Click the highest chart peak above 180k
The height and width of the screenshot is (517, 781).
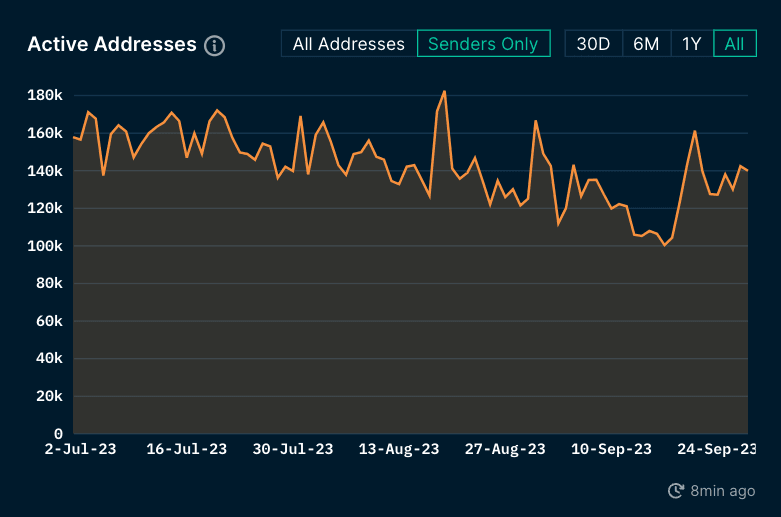pyautogui.click(x=444, y=92)
